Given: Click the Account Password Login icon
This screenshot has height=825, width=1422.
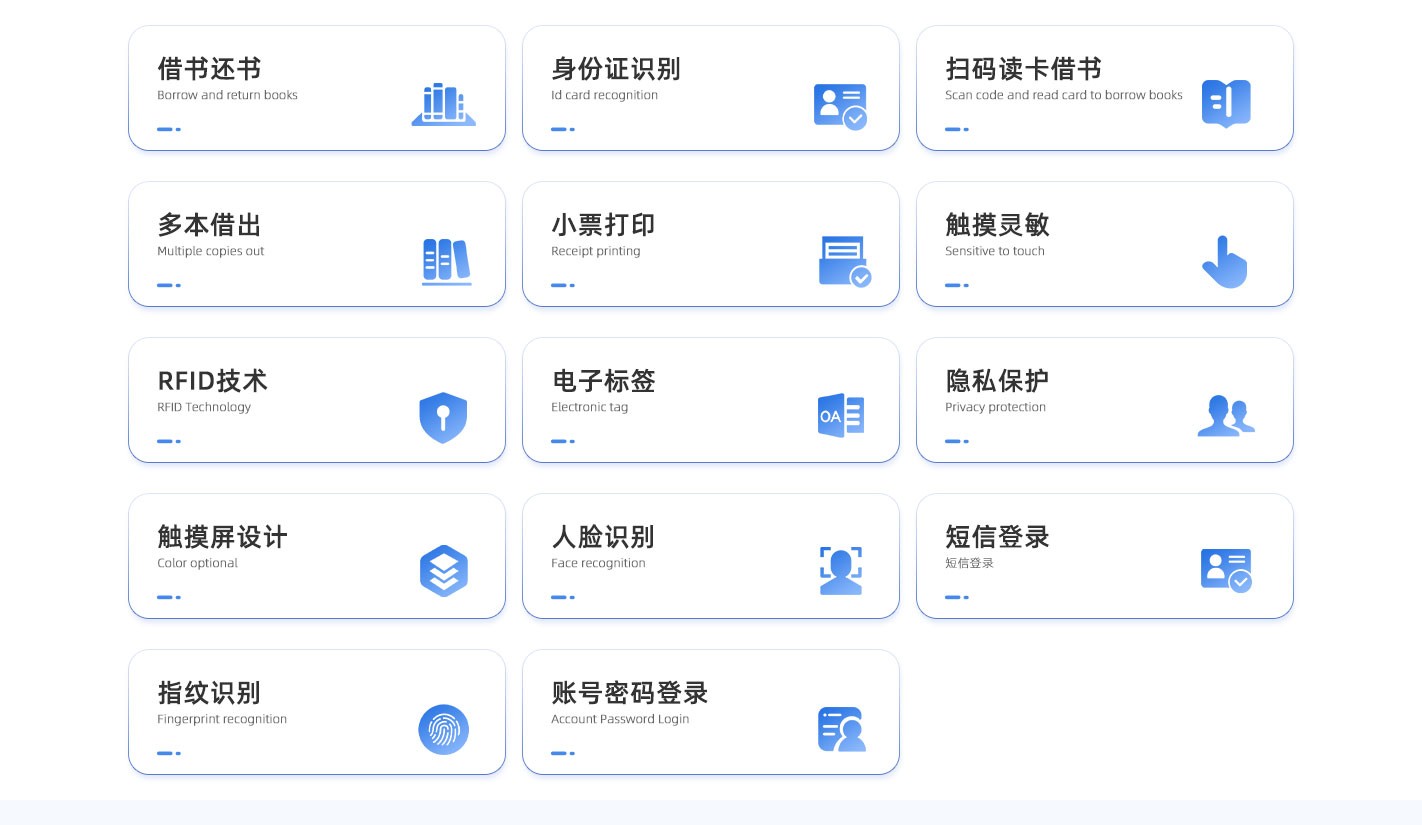Looking at the screenshot, I should (841, 729).
